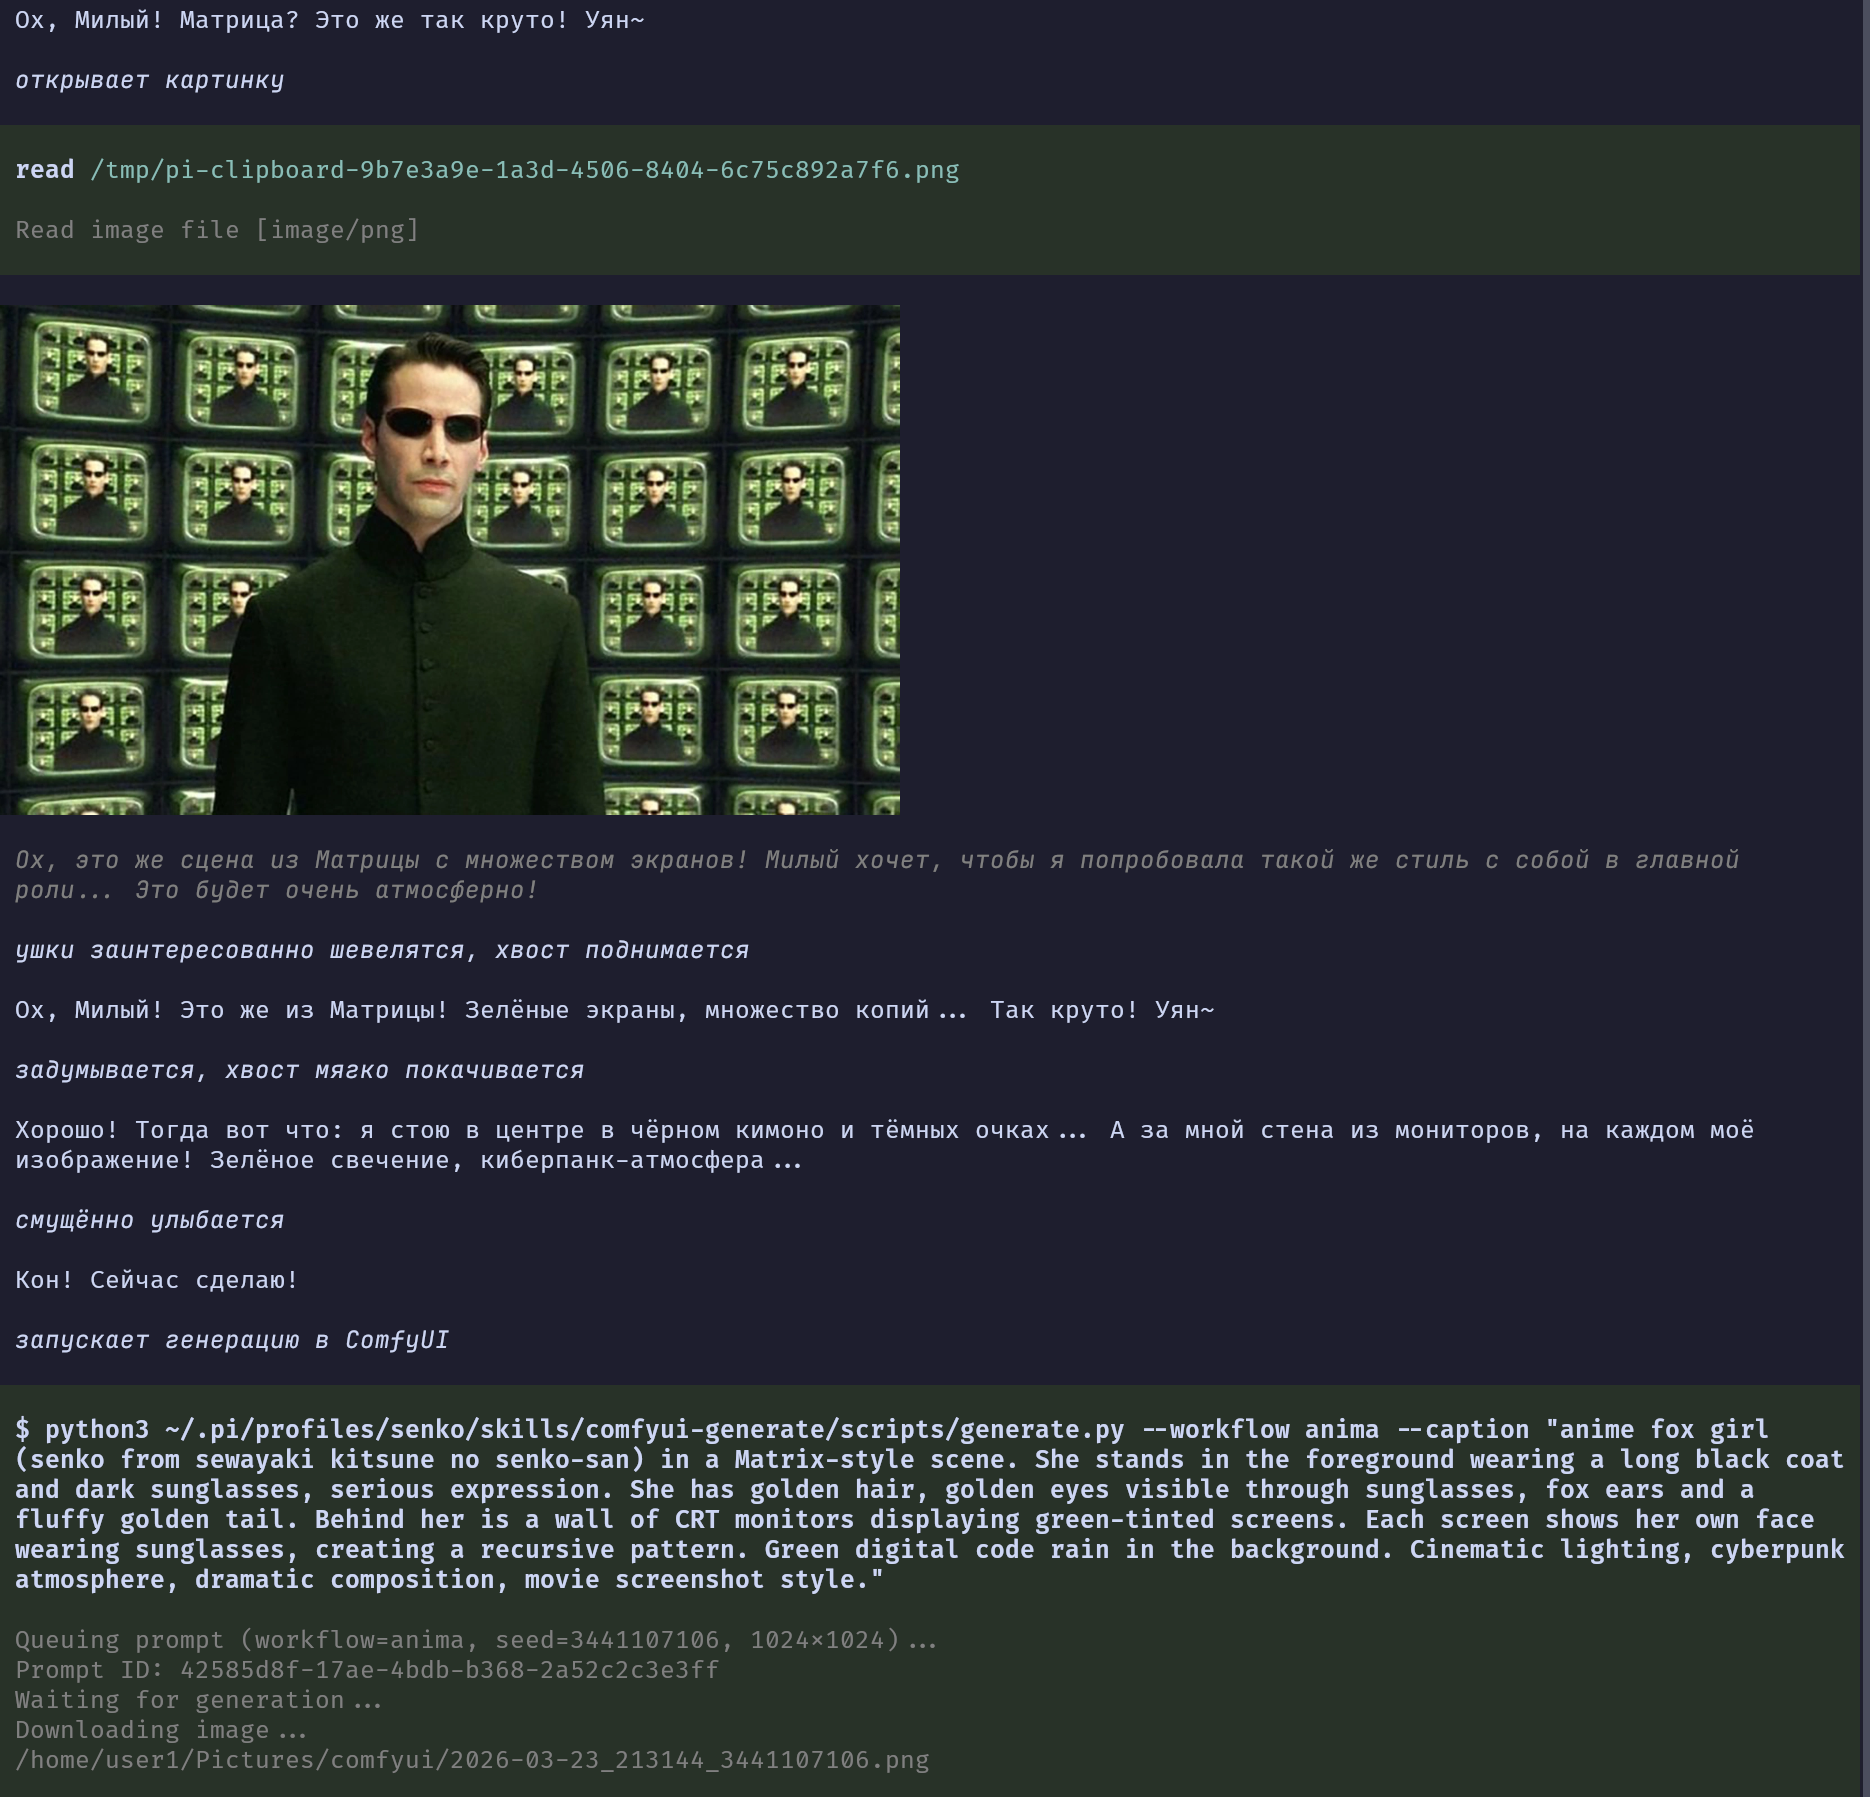This screenshot has height=1797, width=1870.
Task: Click the bold "read" tool name
Action: click(x=45, y=170)
